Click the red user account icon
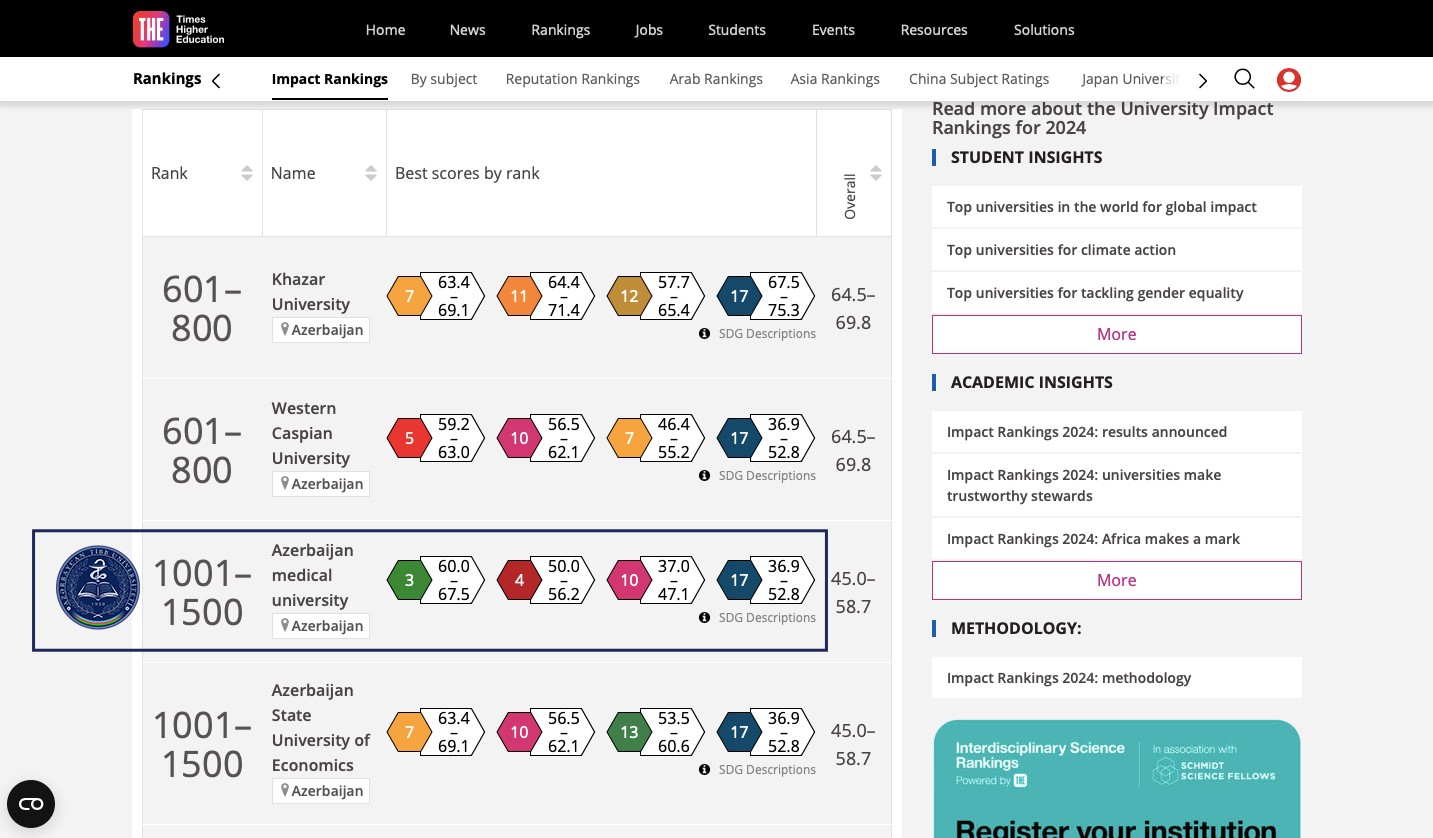Screen dimensions: 1433x838 click(1288, 80)
